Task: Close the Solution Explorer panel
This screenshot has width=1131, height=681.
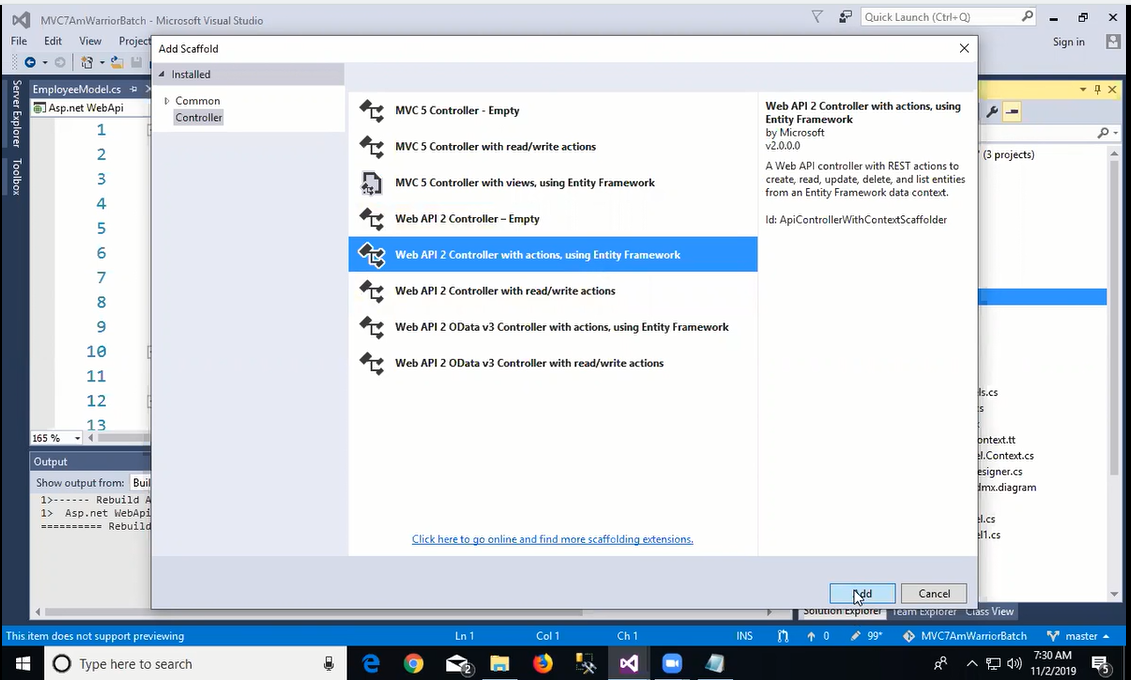Action: coord(1113,89)
